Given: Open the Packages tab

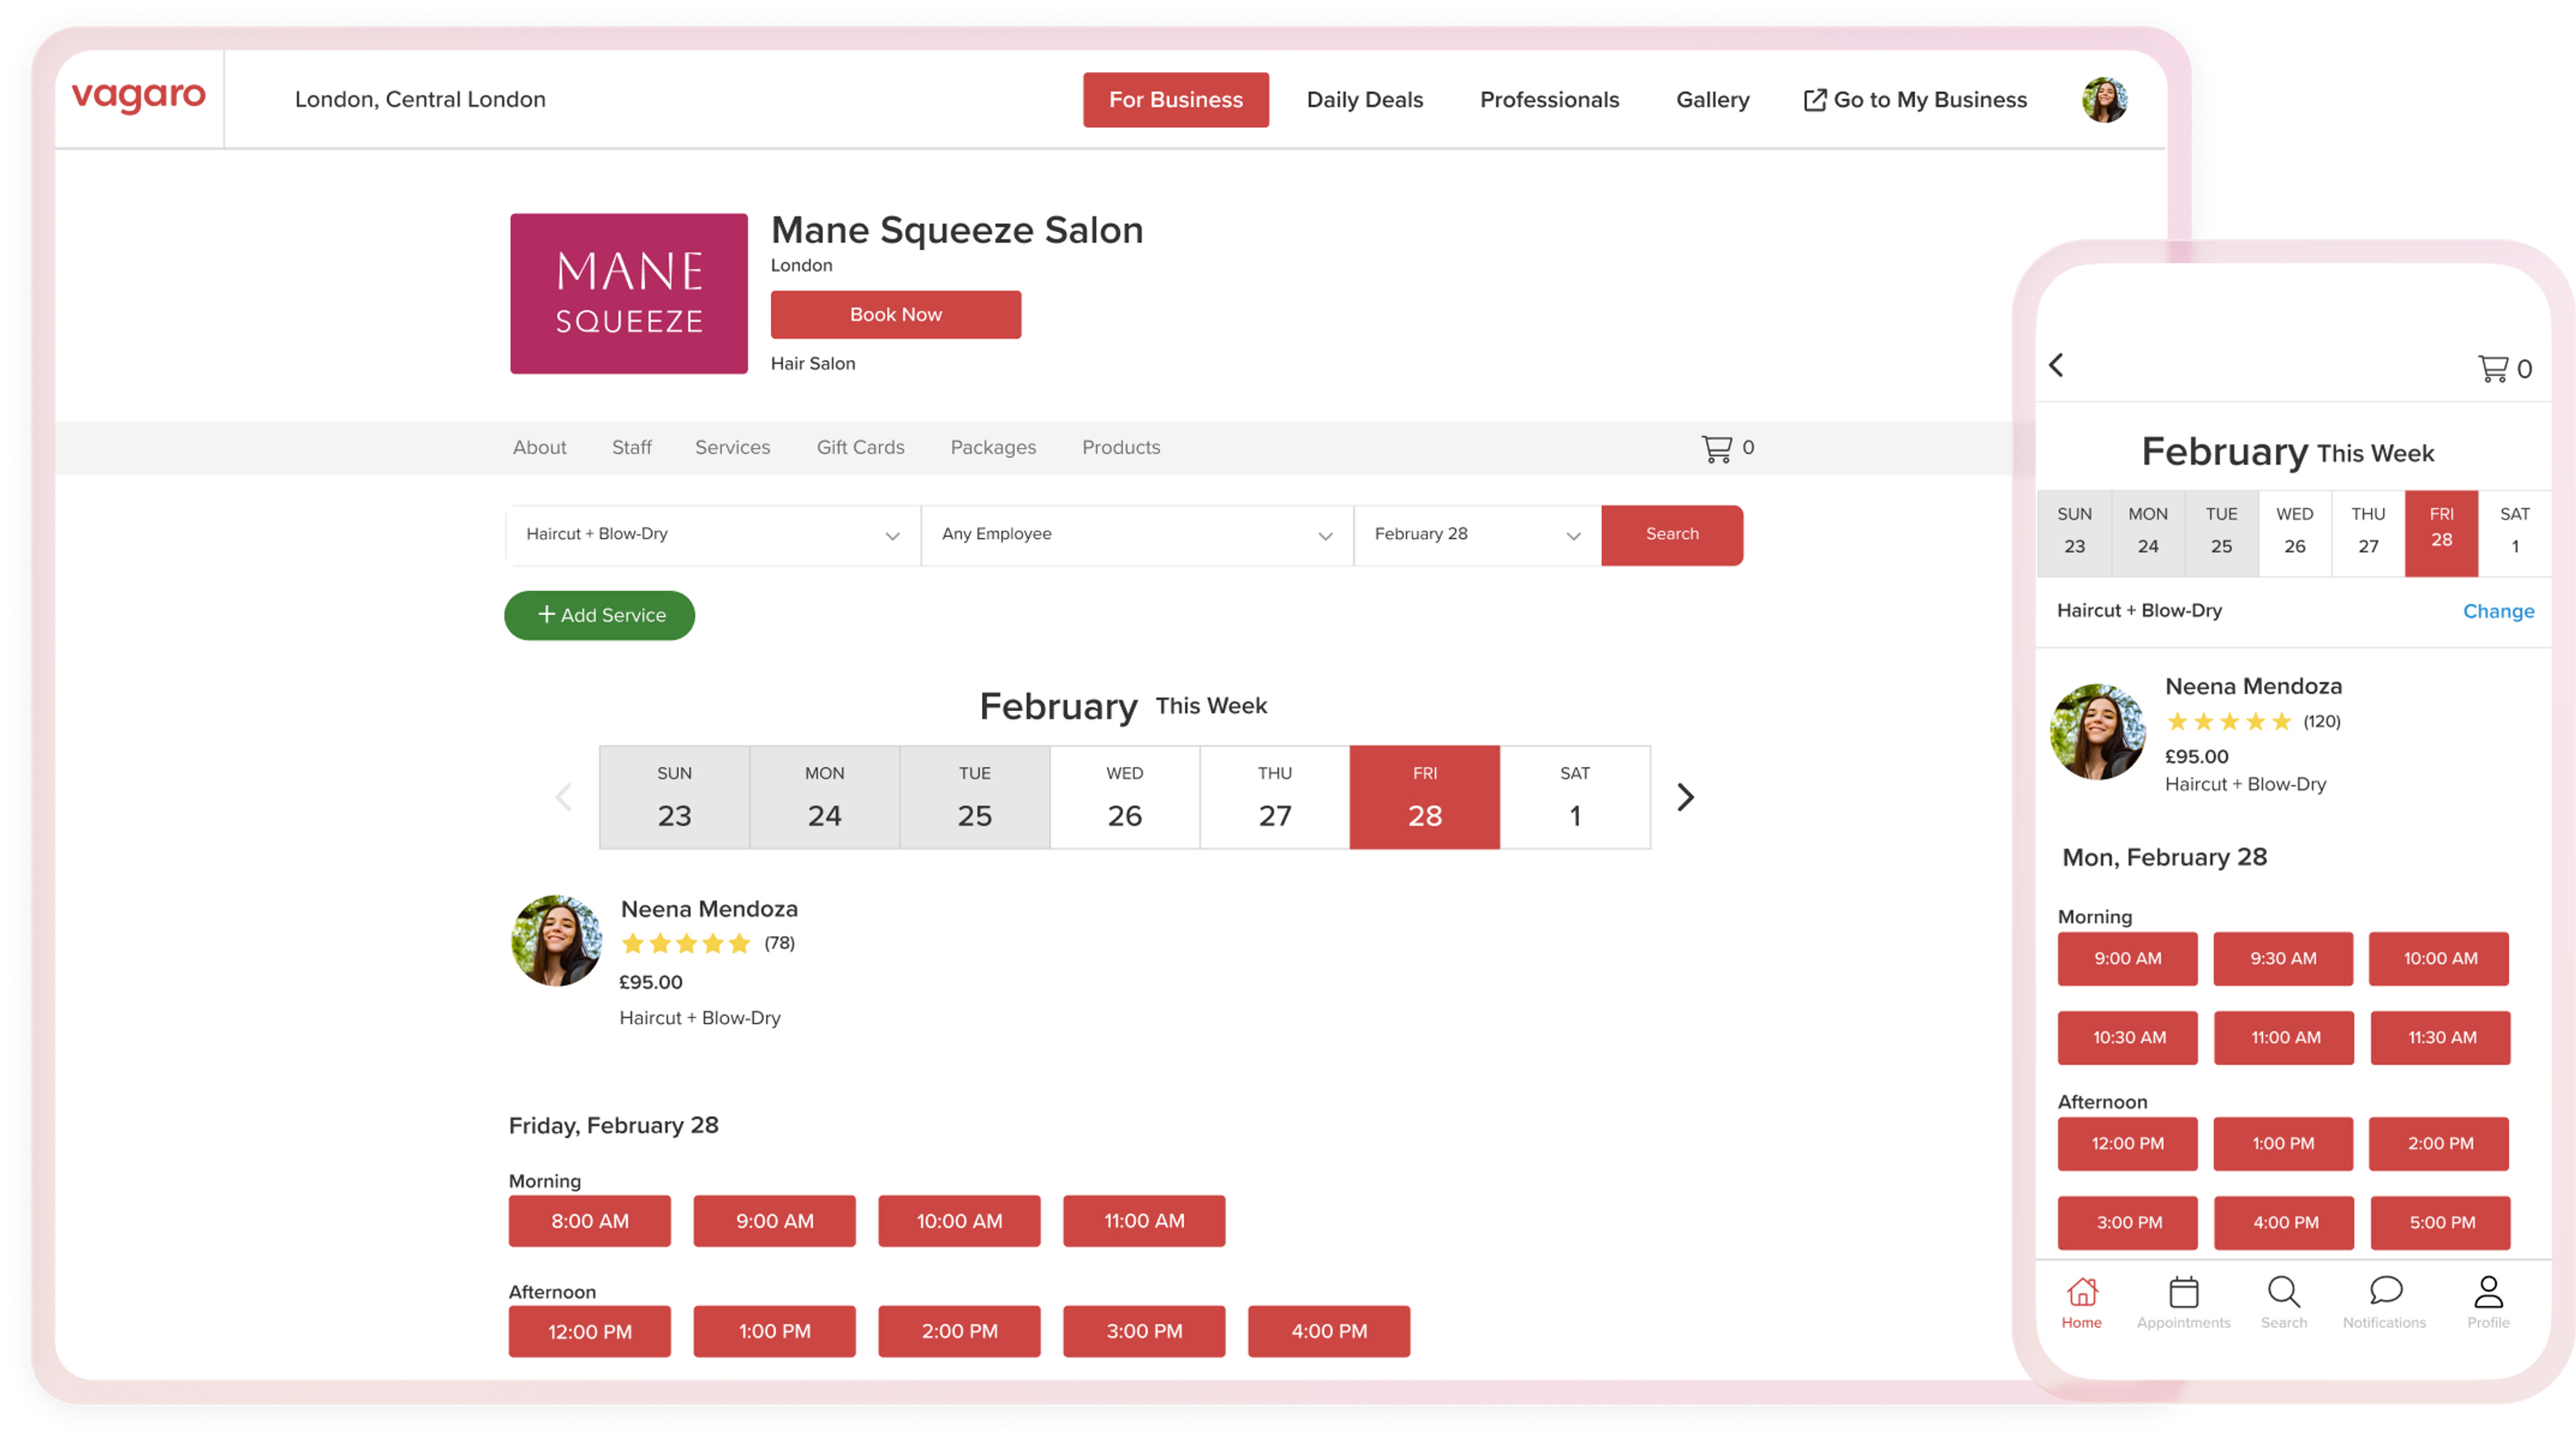Looking at the screenshot, I should [x=993, y=447].
